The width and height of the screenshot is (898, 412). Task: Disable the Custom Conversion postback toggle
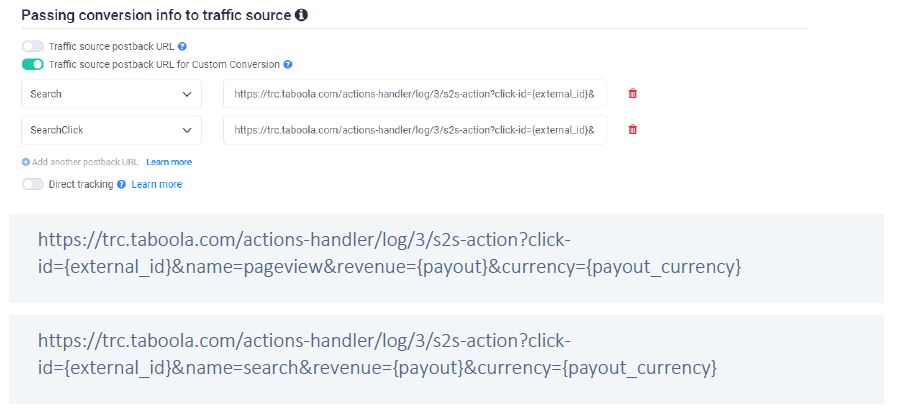(33, 65)
